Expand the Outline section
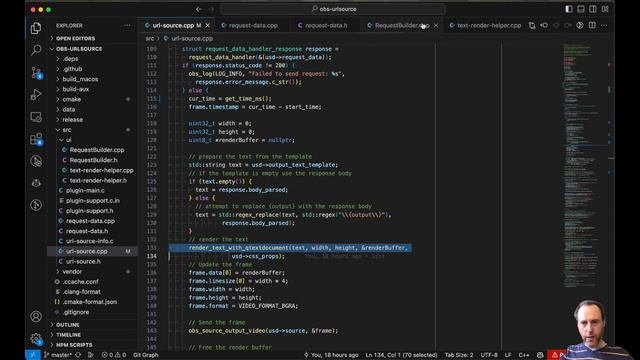The height and width of the screenshot is (360, 640). [67, 325]
